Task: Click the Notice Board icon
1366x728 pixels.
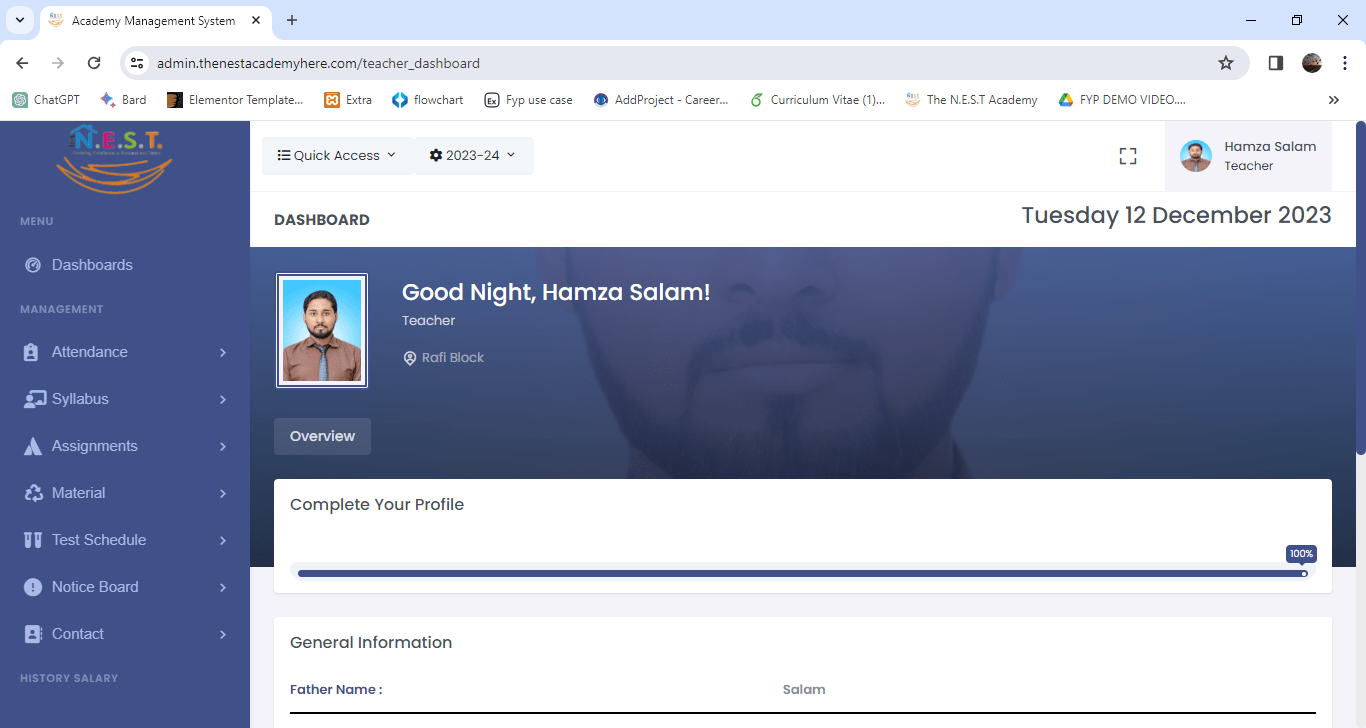Action: 33,587
